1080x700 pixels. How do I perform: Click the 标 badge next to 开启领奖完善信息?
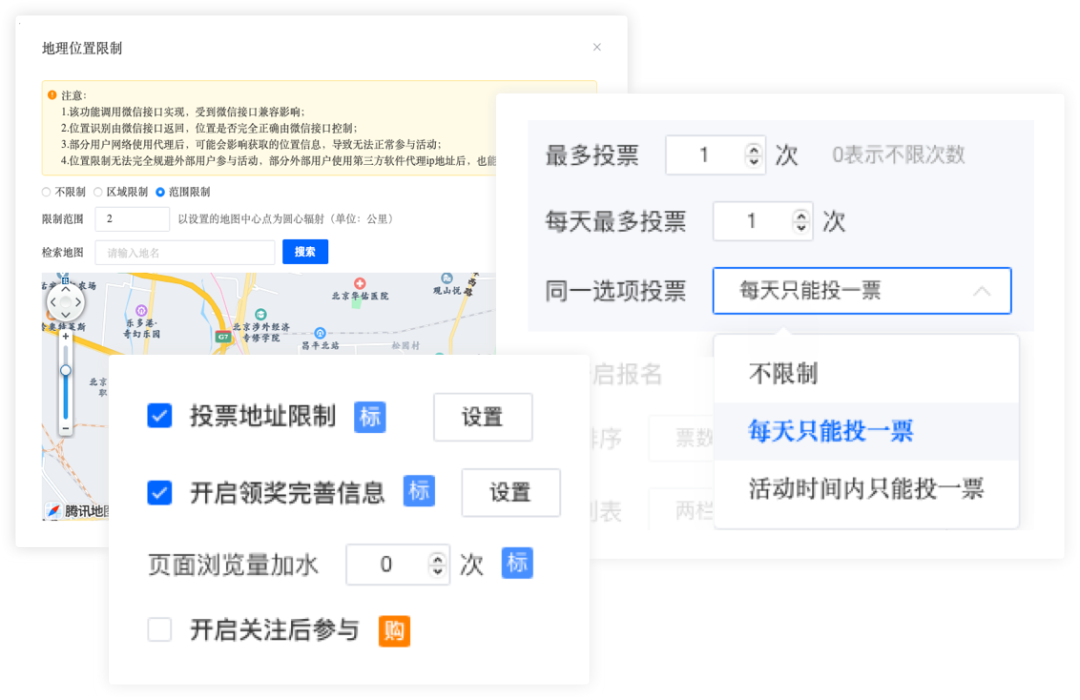[419, 491]
